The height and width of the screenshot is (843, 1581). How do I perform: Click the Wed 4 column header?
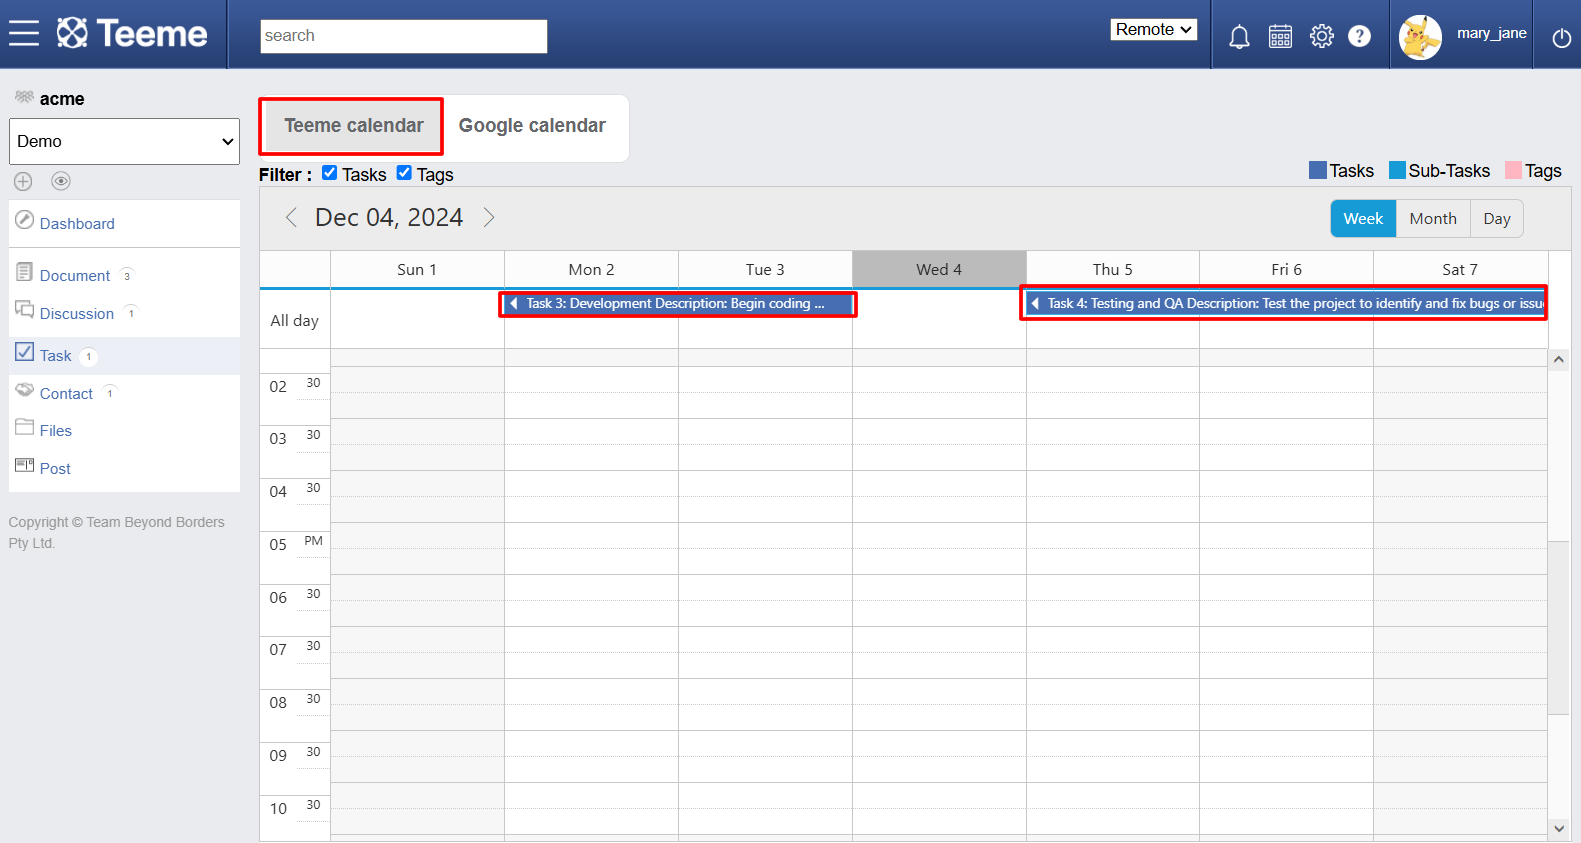click(939, 270)
